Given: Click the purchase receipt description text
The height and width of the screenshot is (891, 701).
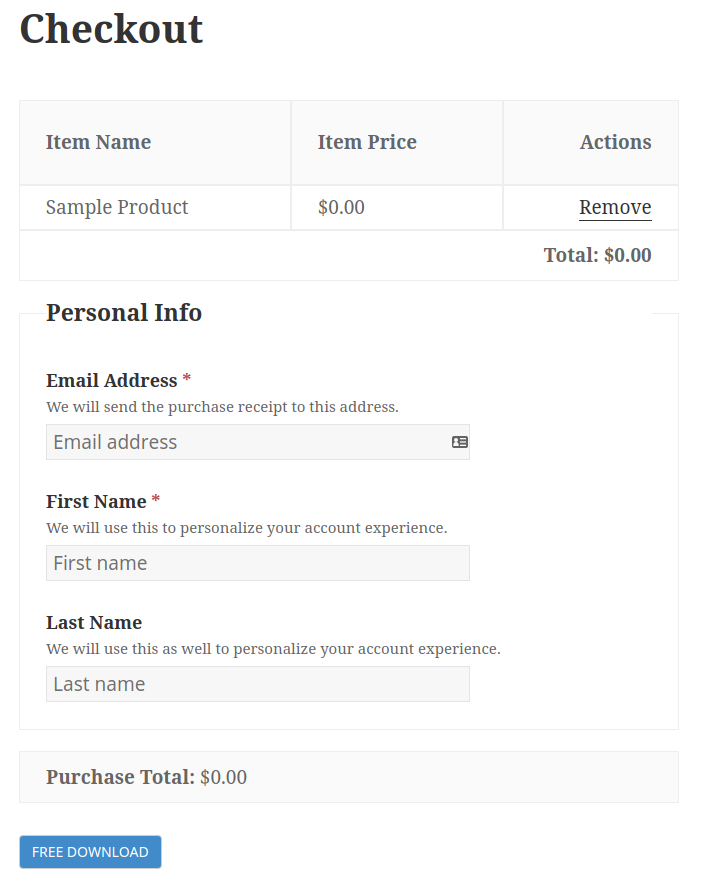Looking at the screenshot, I should pos(222,407).
